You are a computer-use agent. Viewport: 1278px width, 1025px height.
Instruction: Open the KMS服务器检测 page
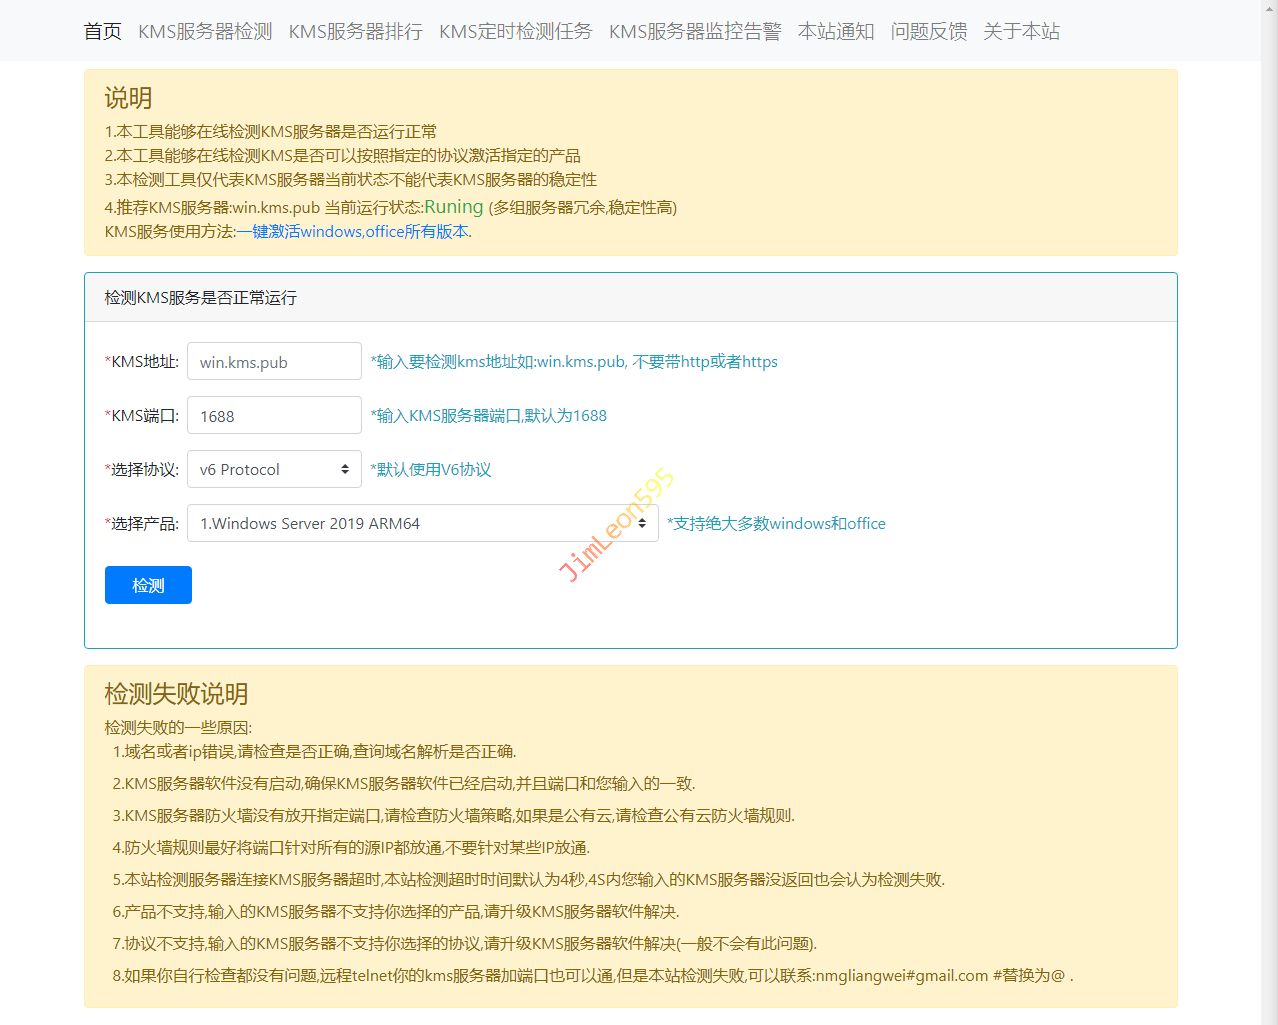tap(205, 32)
